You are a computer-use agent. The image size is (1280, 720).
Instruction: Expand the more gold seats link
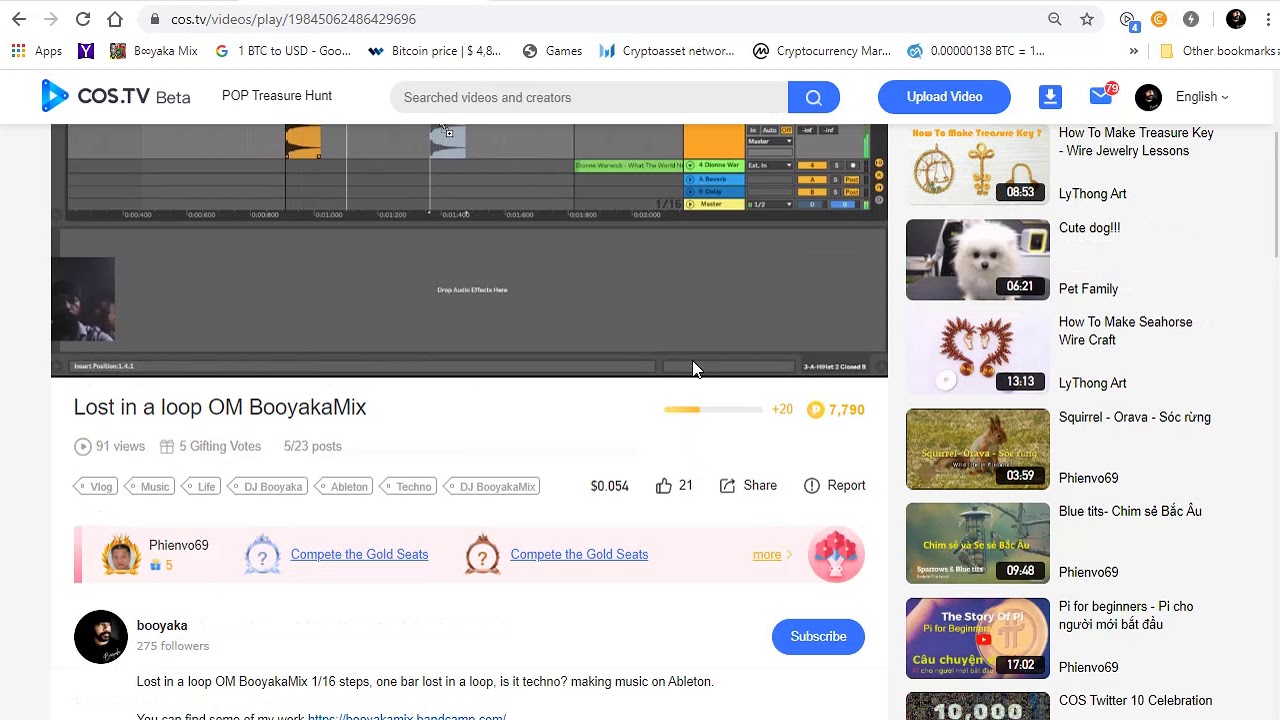tap(772, 554)
